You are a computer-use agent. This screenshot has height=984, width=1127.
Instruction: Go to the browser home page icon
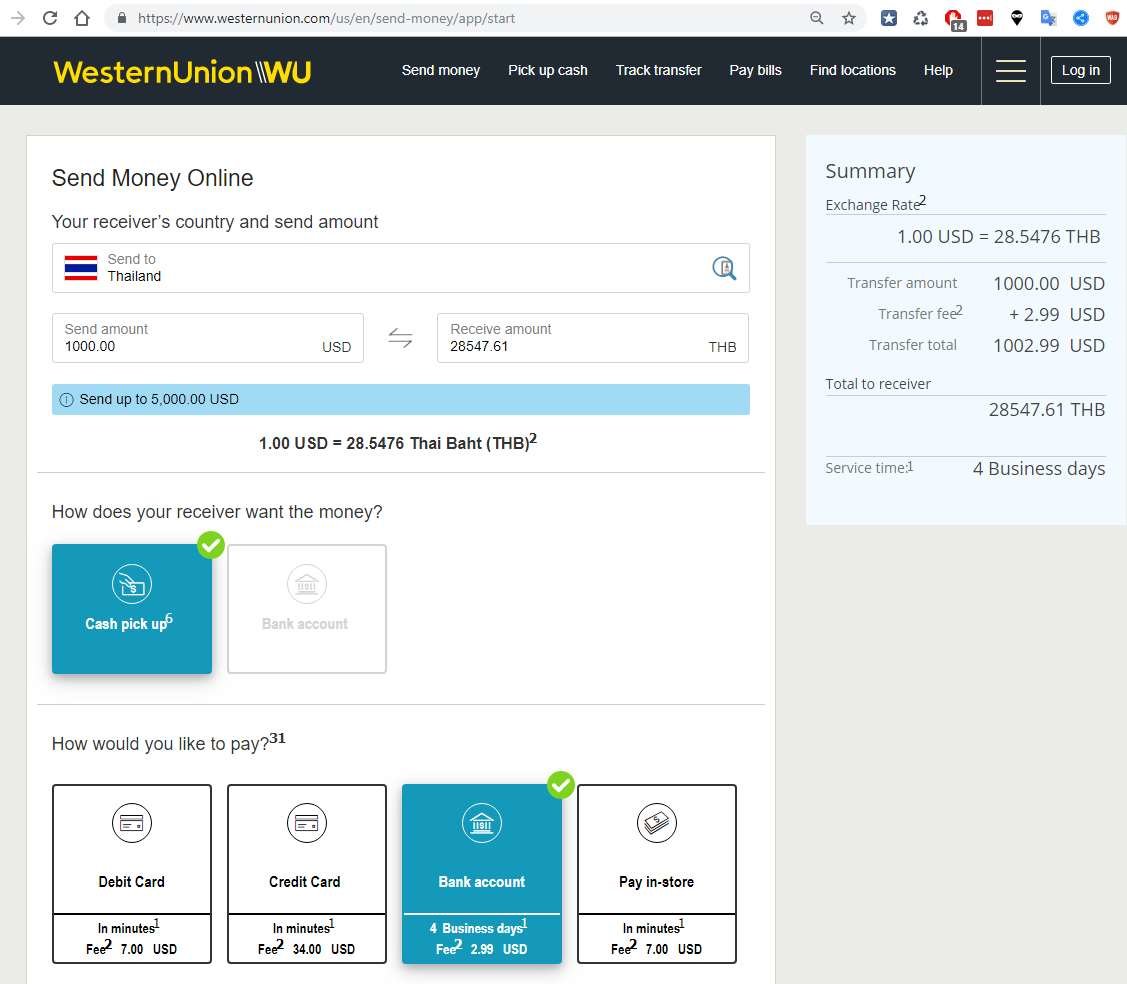pyautogui.click(x=82, y=18)
